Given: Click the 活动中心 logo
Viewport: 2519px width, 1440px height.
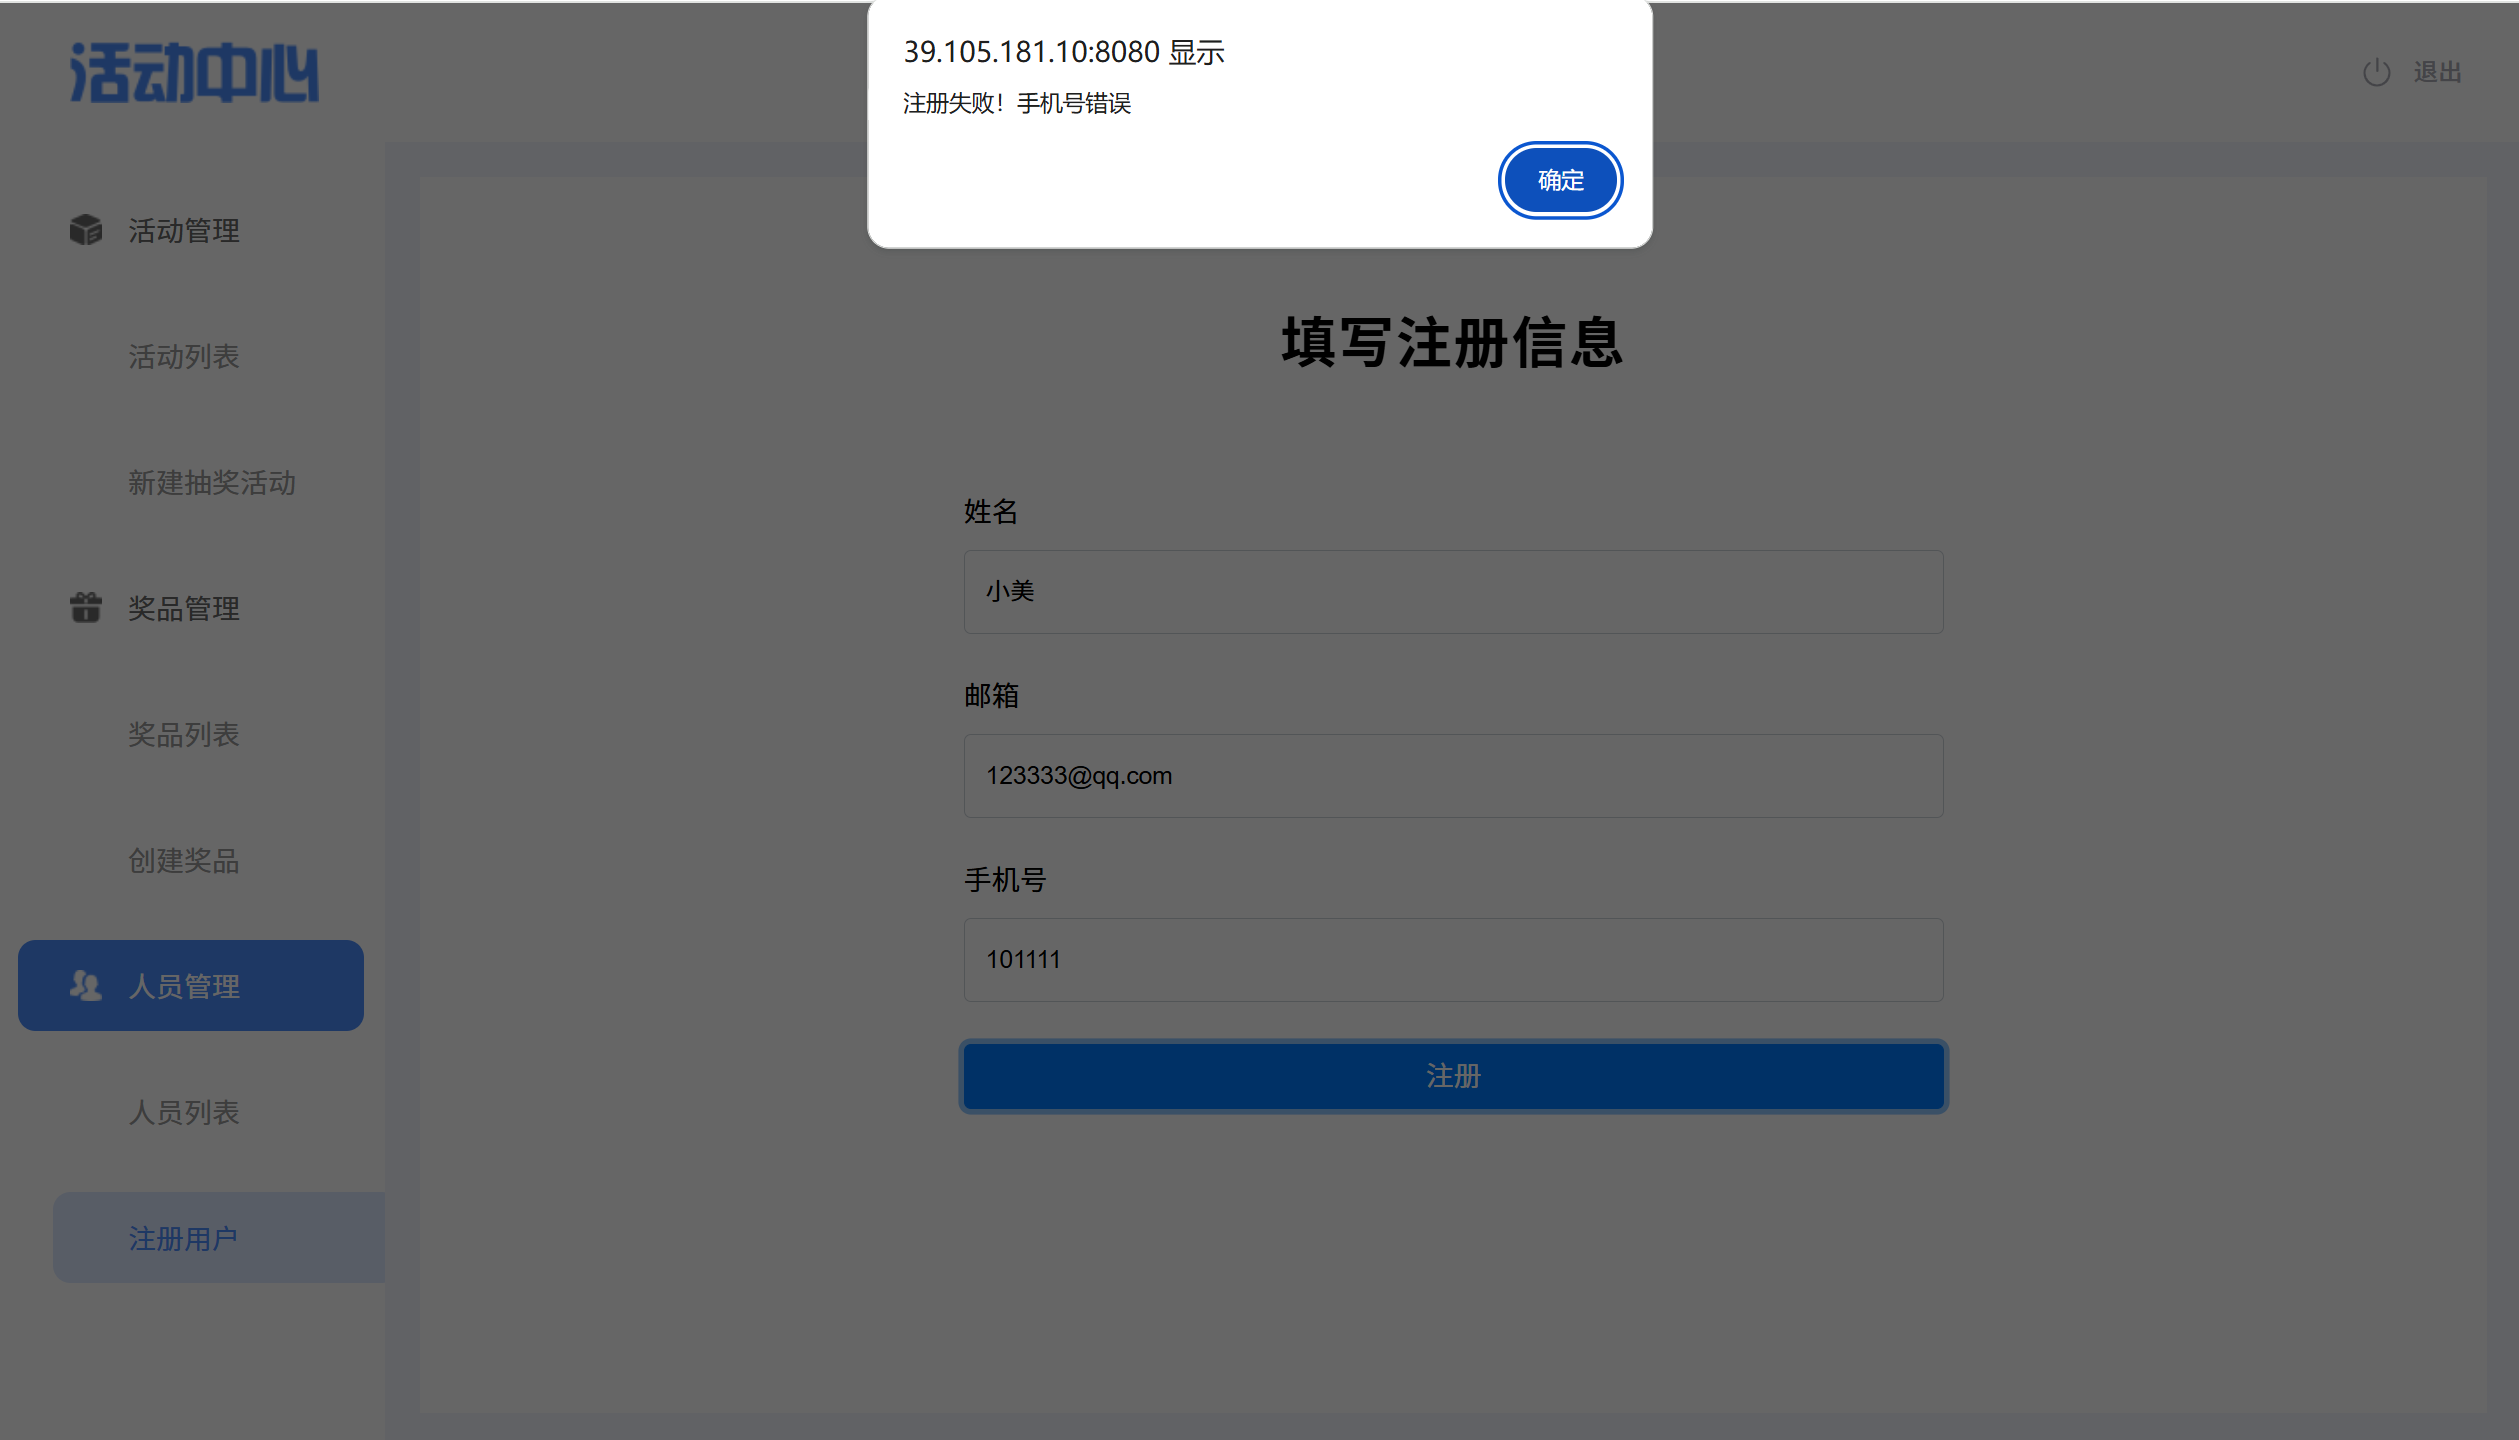Looking at the screenshot, I should pyautogui.click(x=194, y=72).
